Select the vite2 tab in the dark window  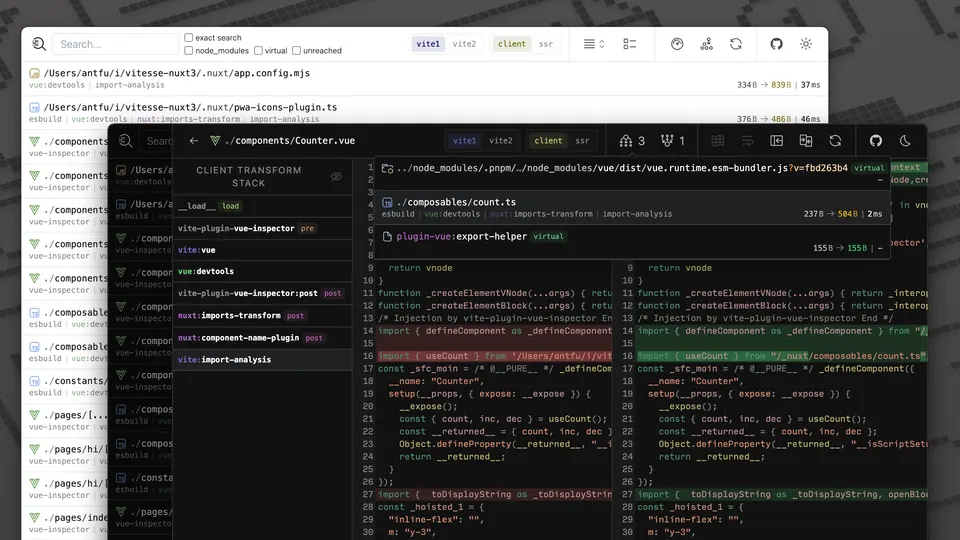pyautogui.click(x=500, y=141)
